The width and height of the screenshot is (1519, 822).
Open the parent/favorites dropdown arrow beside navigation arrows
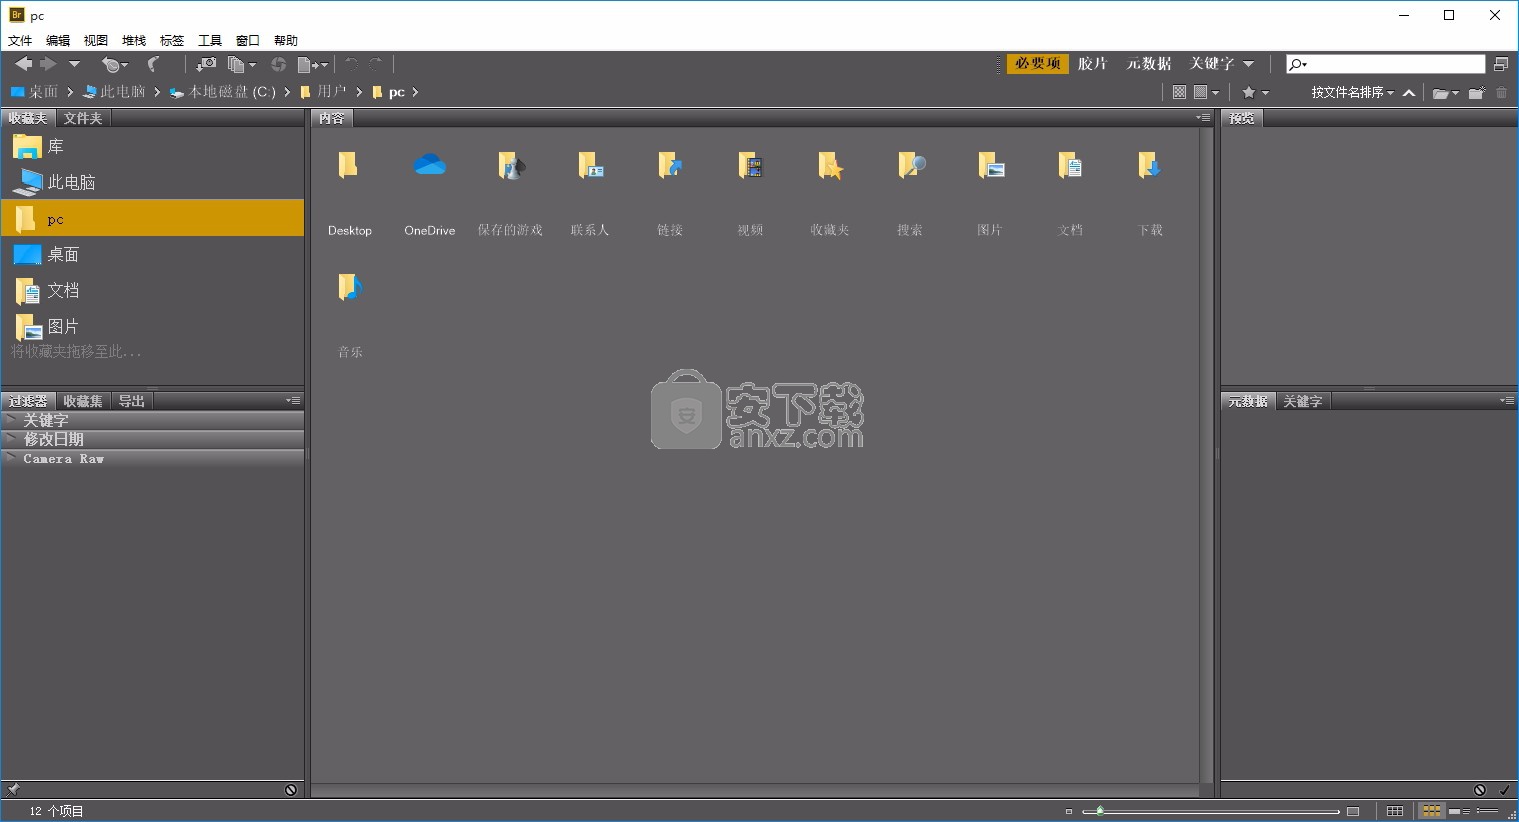[74, 64]
